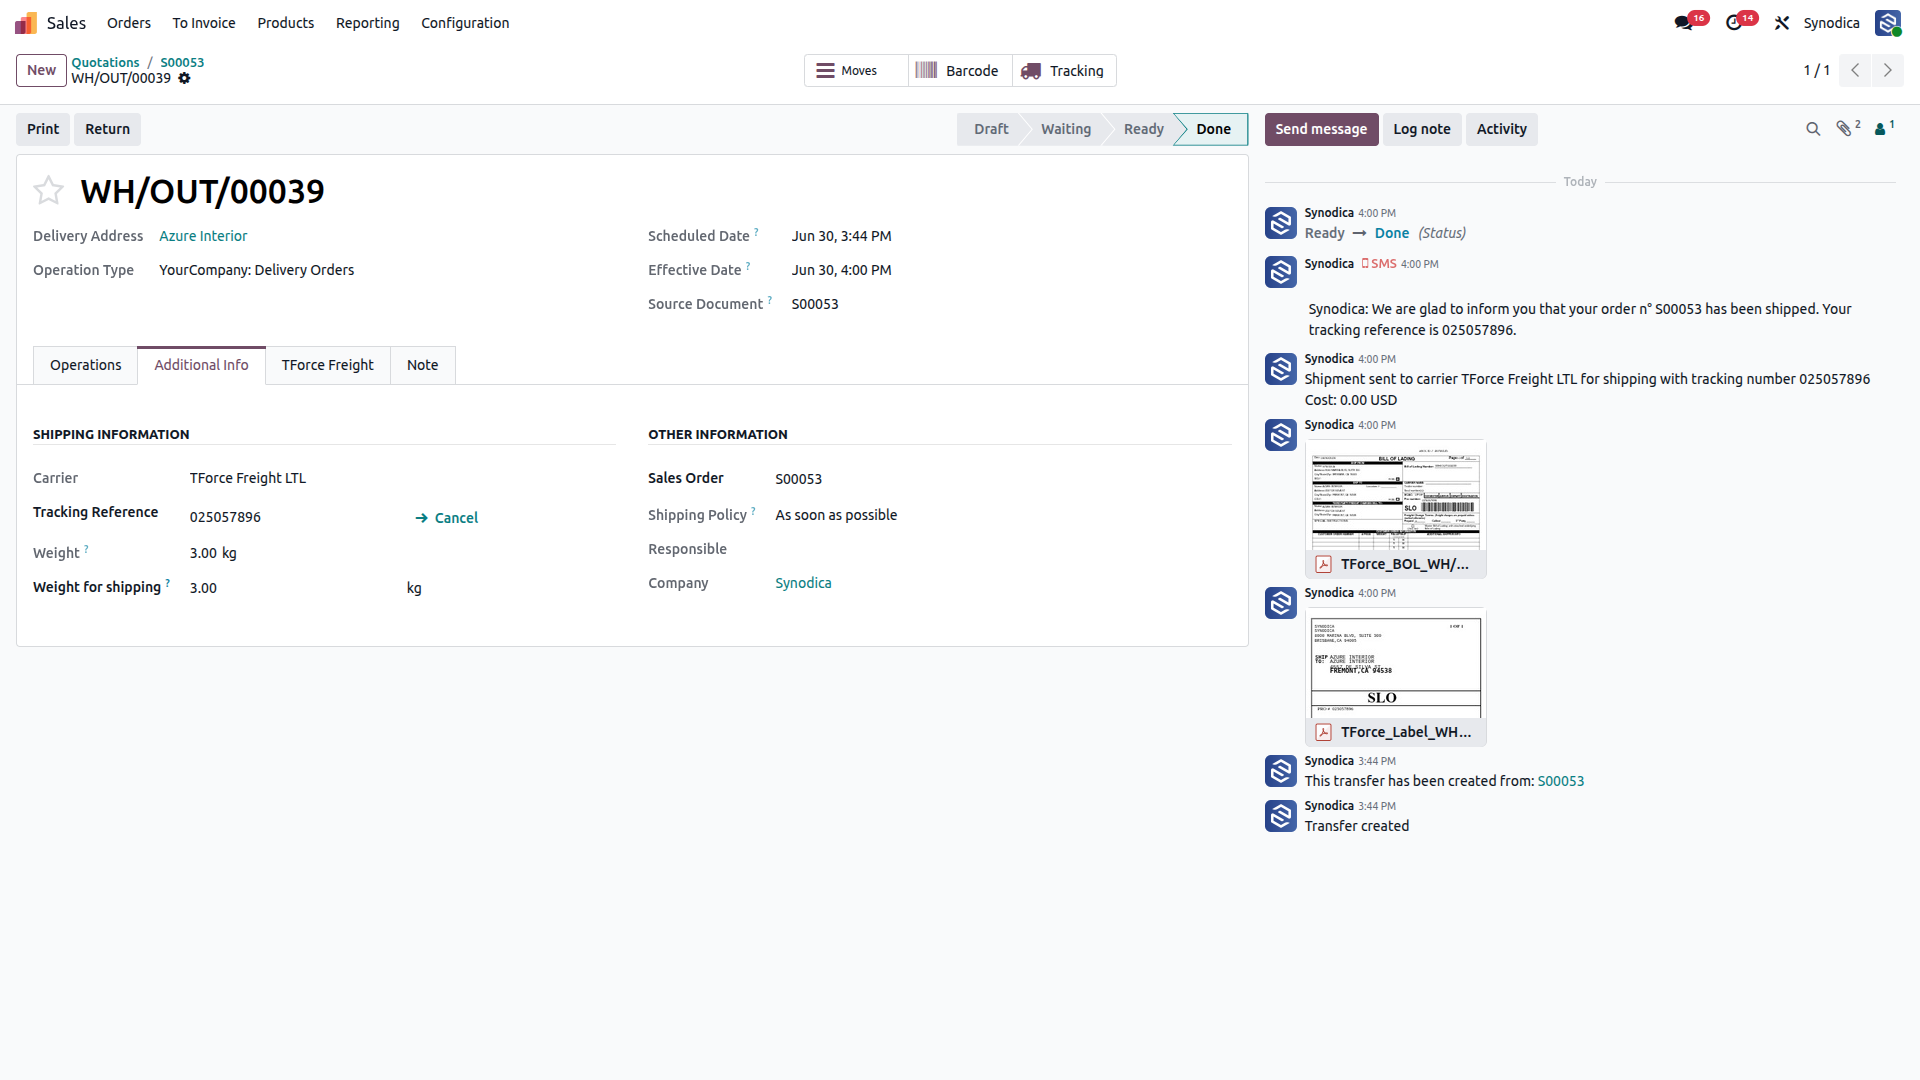Open the Sales app home icon
The image size is (1920, 1080).
tap(26, 23)
